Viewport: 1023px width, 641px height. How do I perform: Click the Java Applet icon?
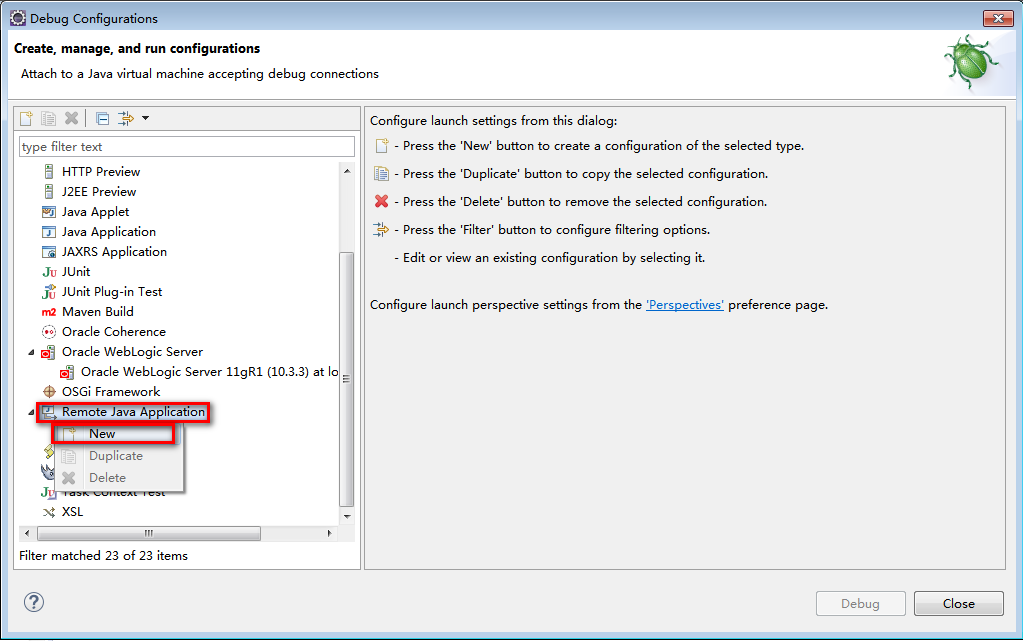pyautogui.click(x=49, y=212)
